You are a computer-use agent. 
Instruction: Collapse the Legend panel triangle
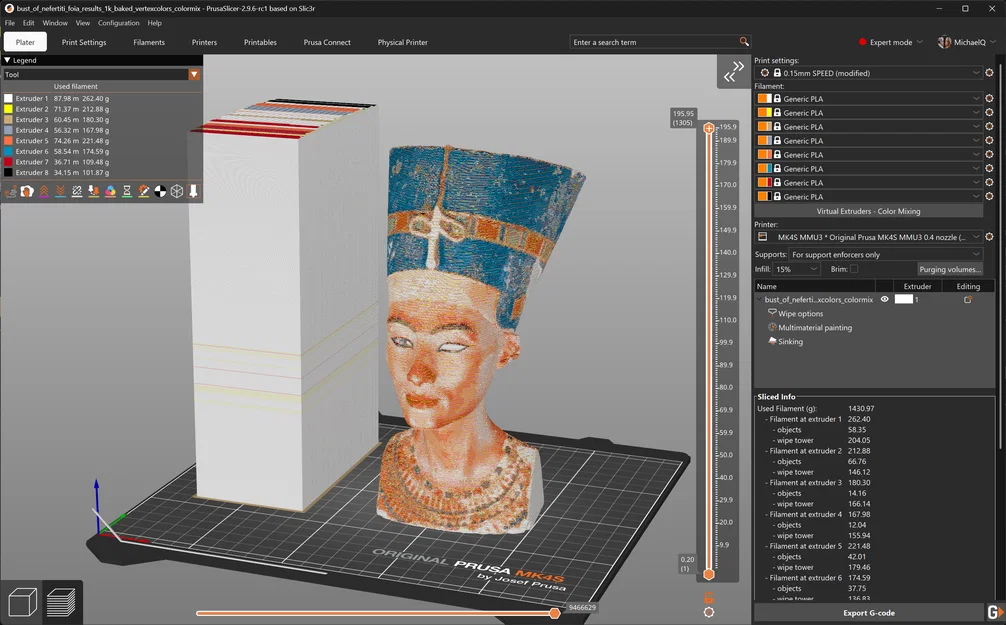click(x=7, y=60)
